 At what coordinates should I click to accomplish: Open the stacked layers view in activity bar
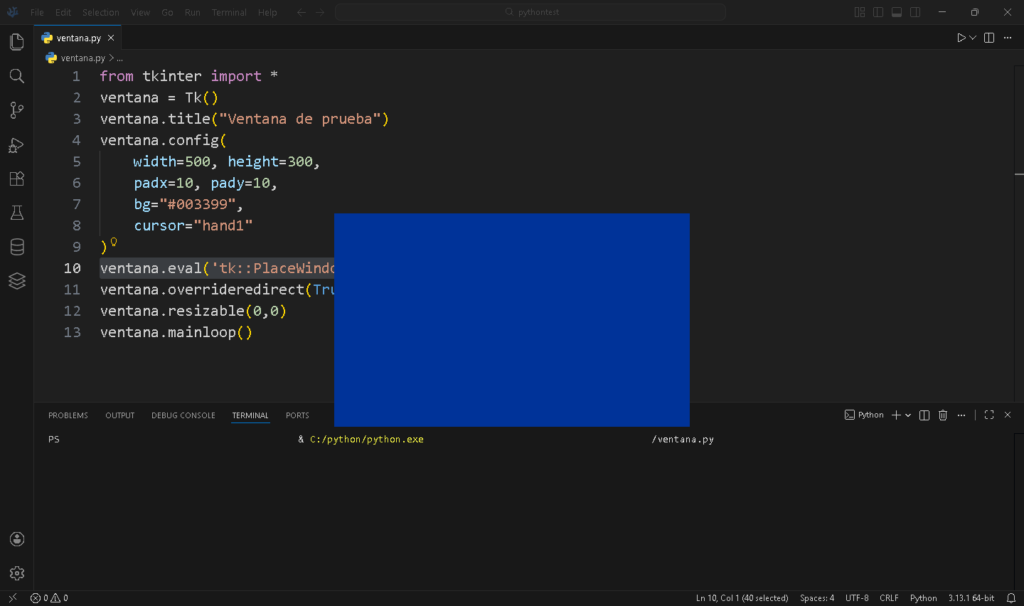(17, 281)
